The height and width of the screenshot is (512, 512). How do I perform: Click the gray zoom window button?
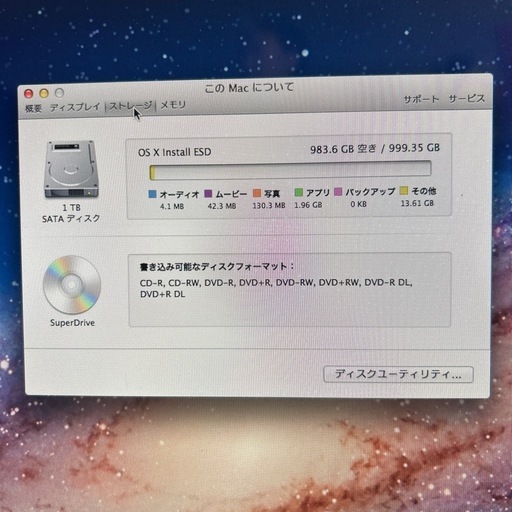(x=59, y=93)
